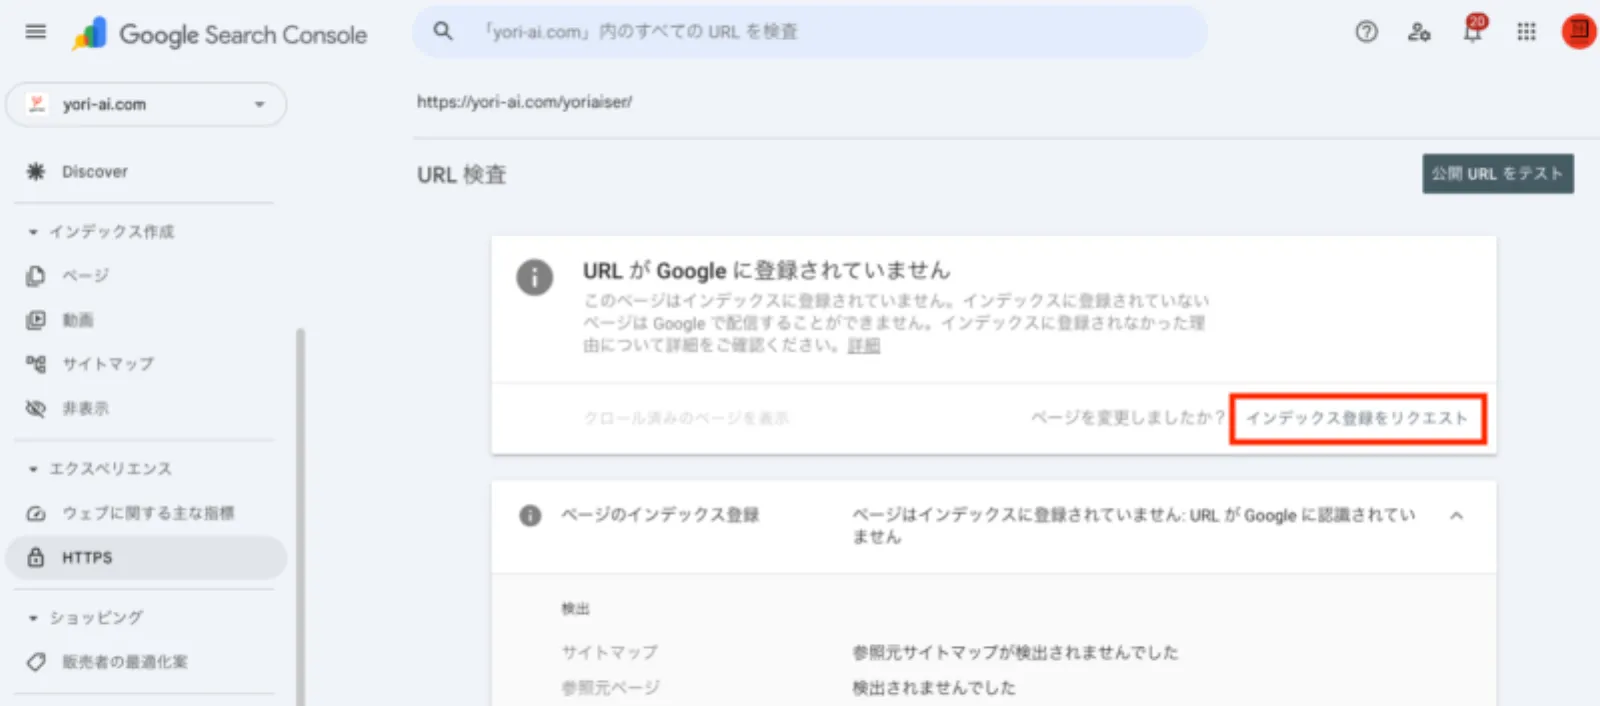The height and width of the screenshot is (706, 1600).
Task: Click info icon beside ページのインデックス登録
Action: [530, 515]
